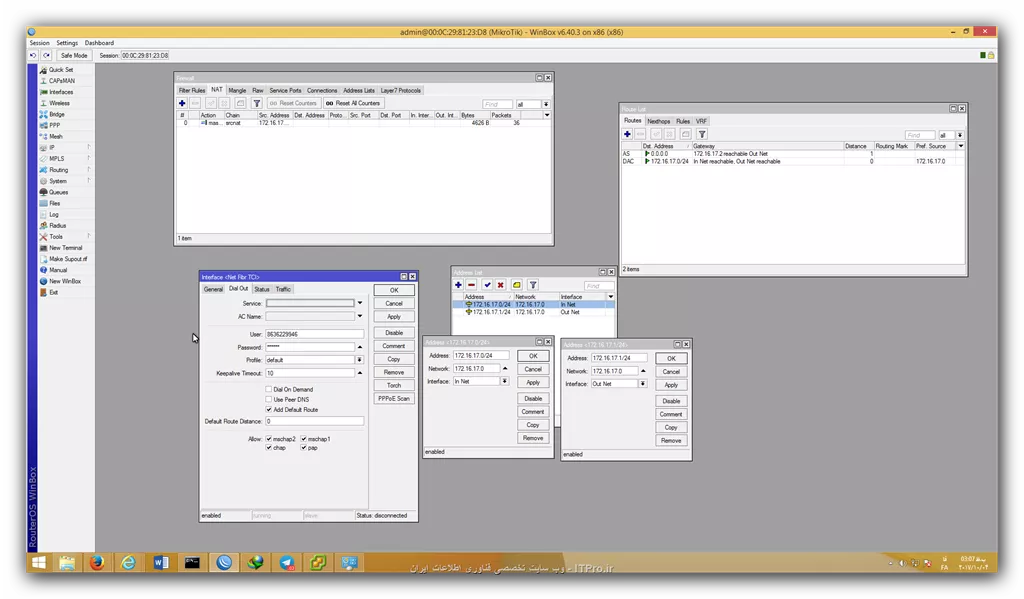Uncheck the pap allow checkbox
This screenshot has width=1024, height=599.
pyautogui.click(x=304, y=447)
